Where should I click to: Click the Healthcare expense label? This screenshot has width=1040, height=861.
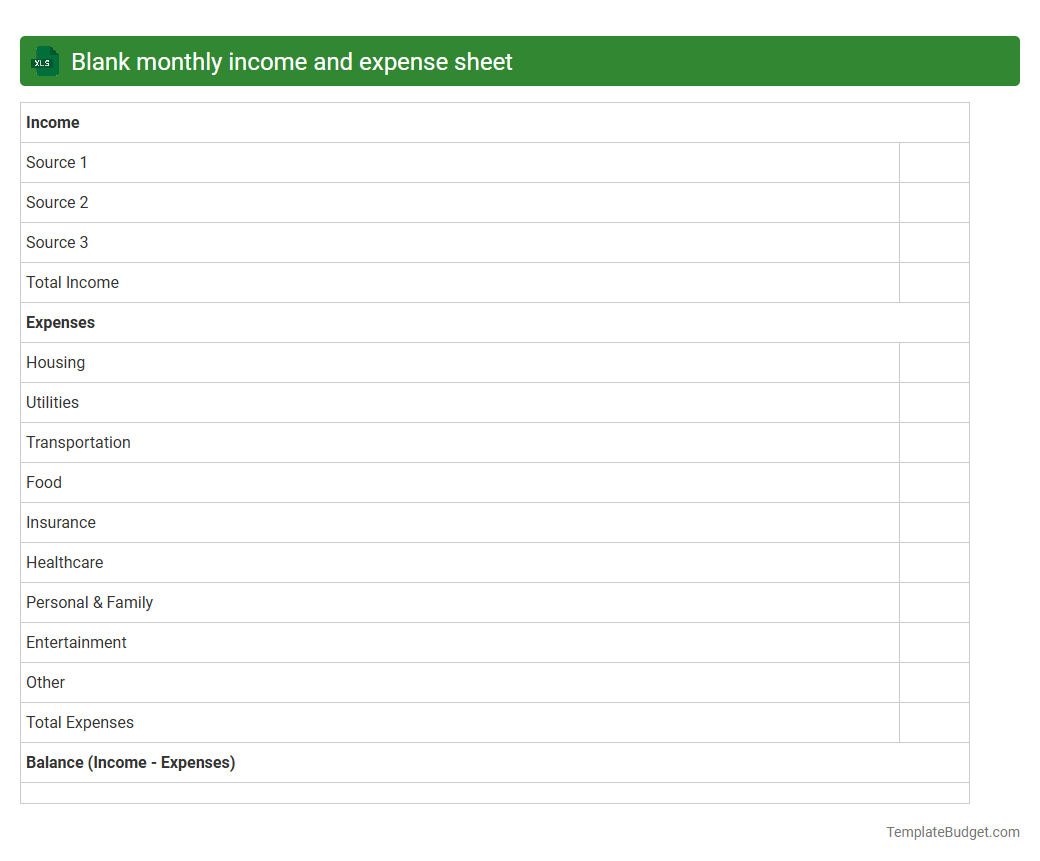64,562
